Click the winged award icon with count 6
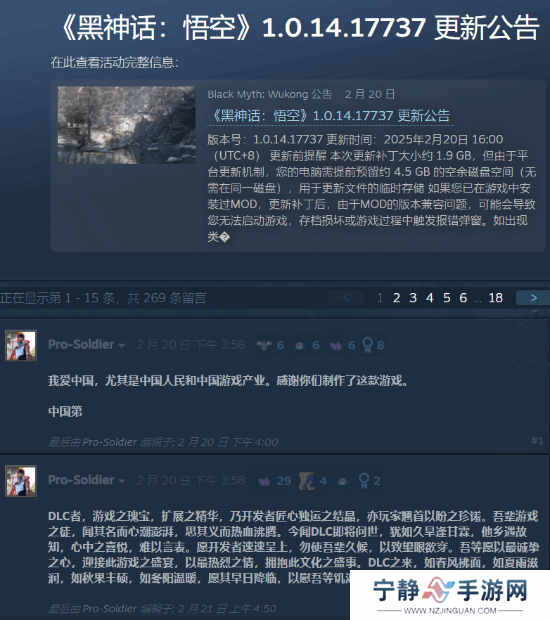This screenshot has height=620, width=550. click(x=264, y=345)
